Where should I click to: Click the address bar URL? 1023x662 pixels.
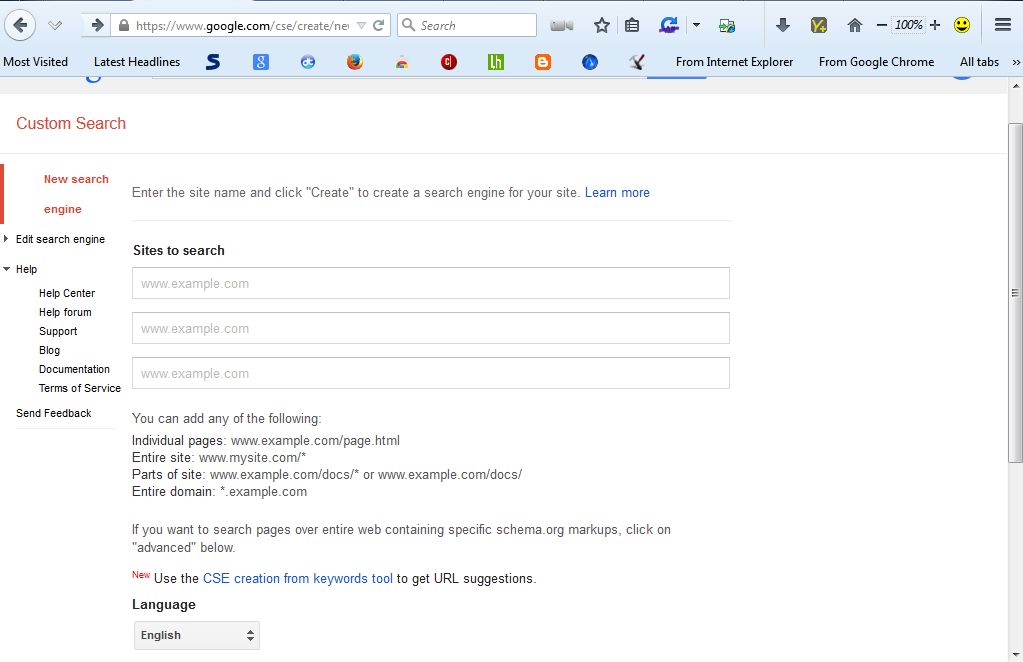(241, 25)
